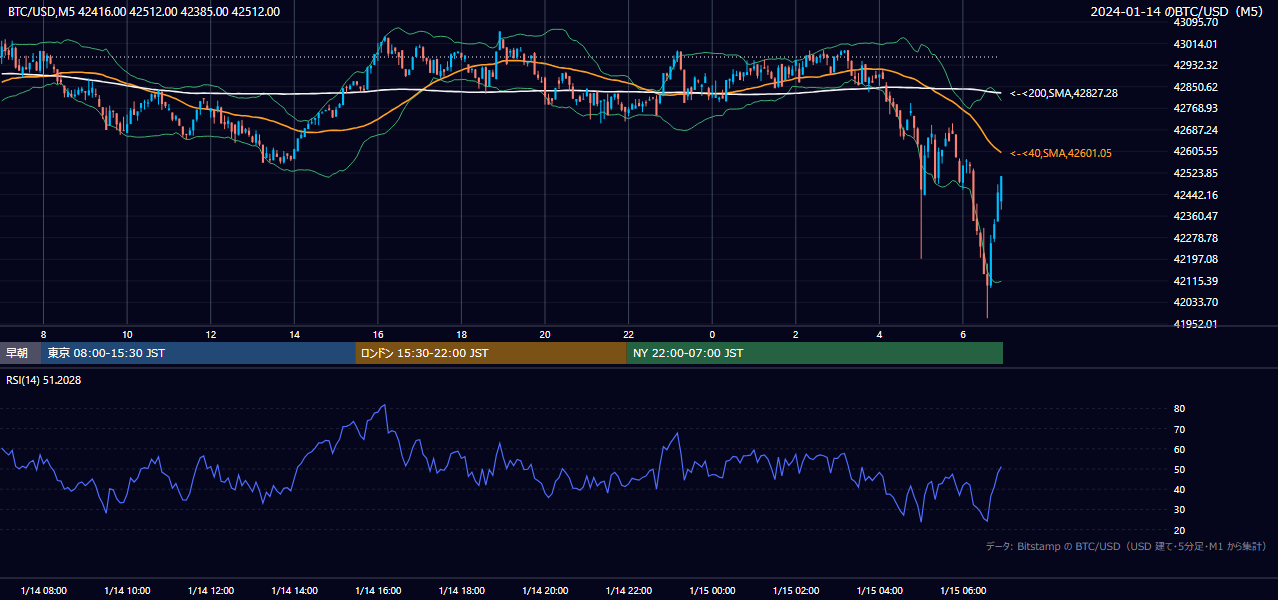Select the ロンドン 15:30-22:00 JST session bar
Screen dimensions: 1278x600
click(491, 353)
